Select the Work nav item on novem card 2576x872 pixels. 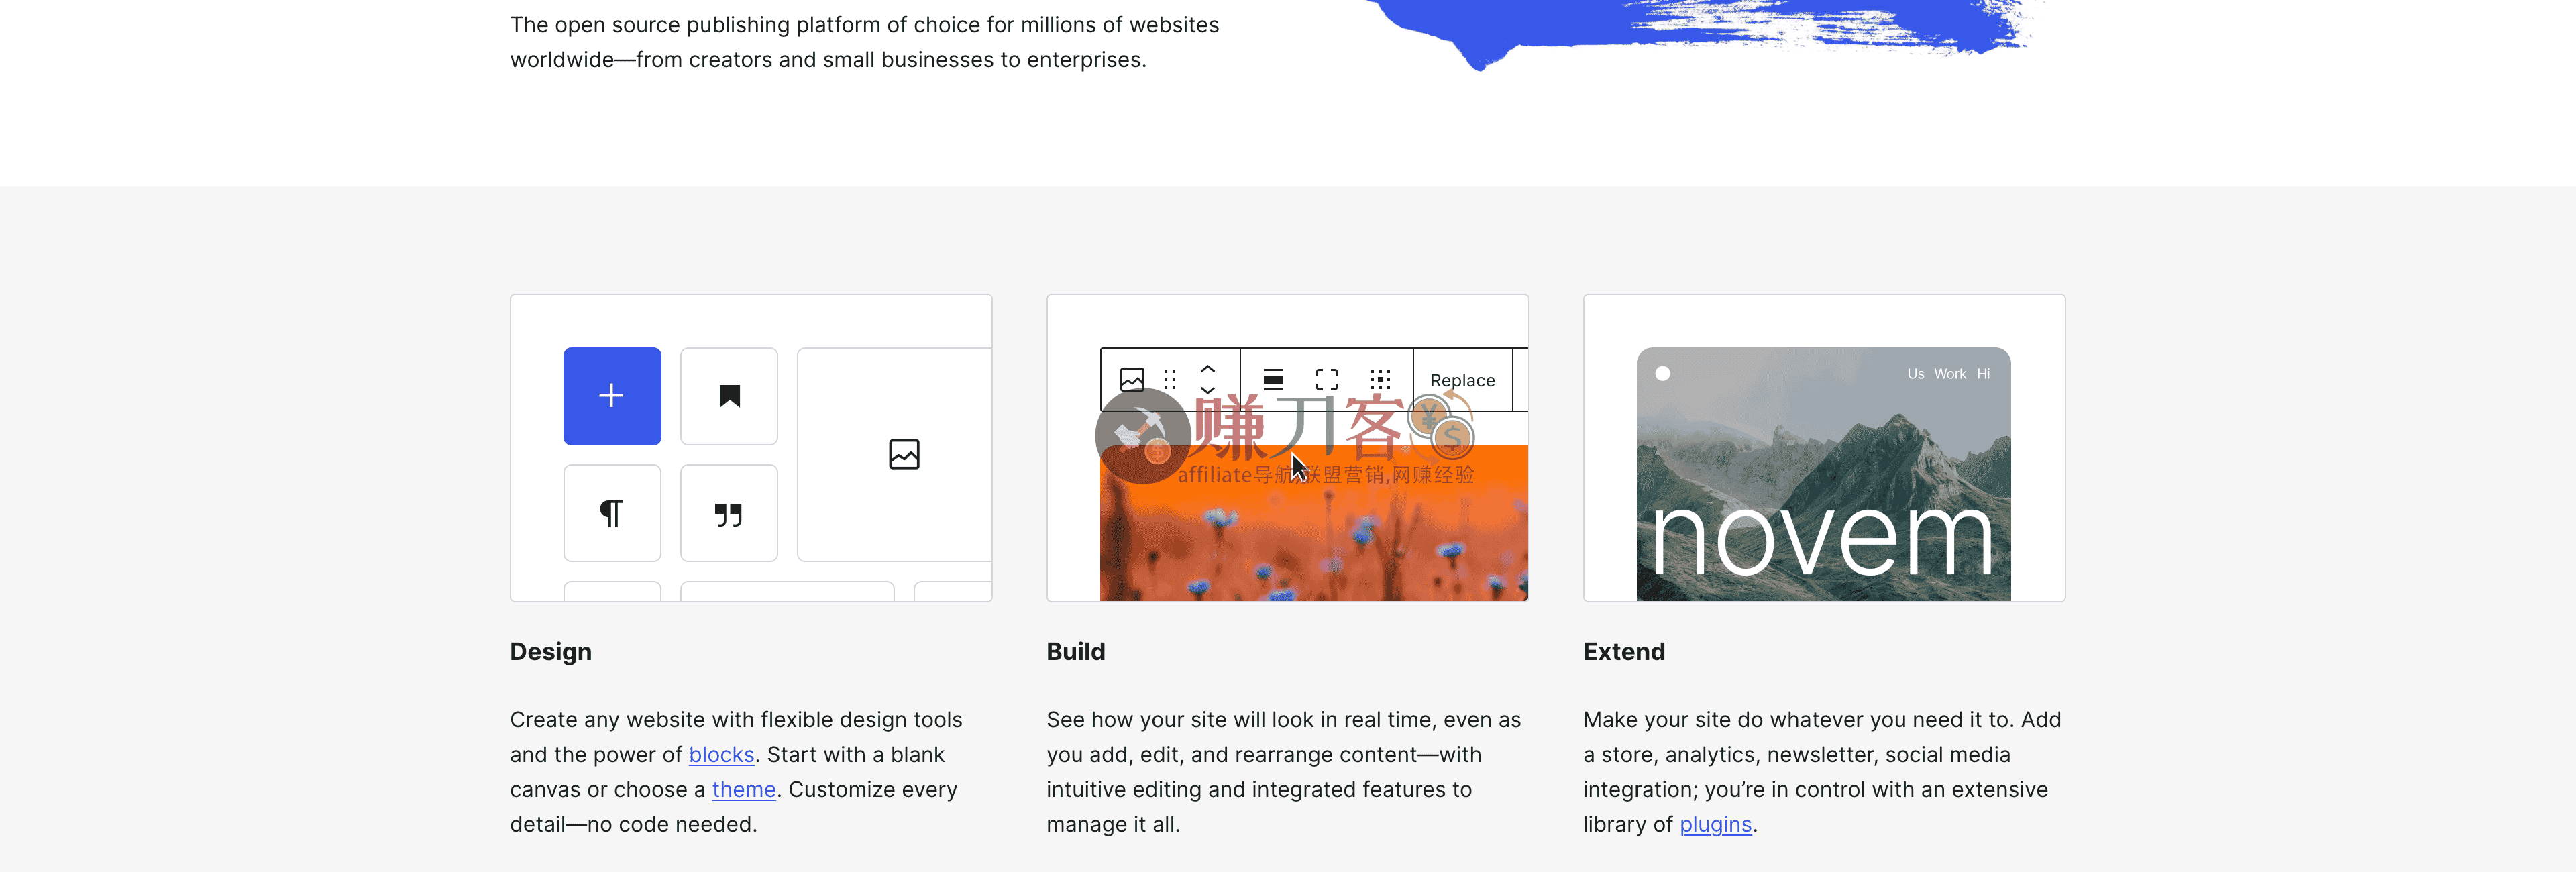point(1950,373)
